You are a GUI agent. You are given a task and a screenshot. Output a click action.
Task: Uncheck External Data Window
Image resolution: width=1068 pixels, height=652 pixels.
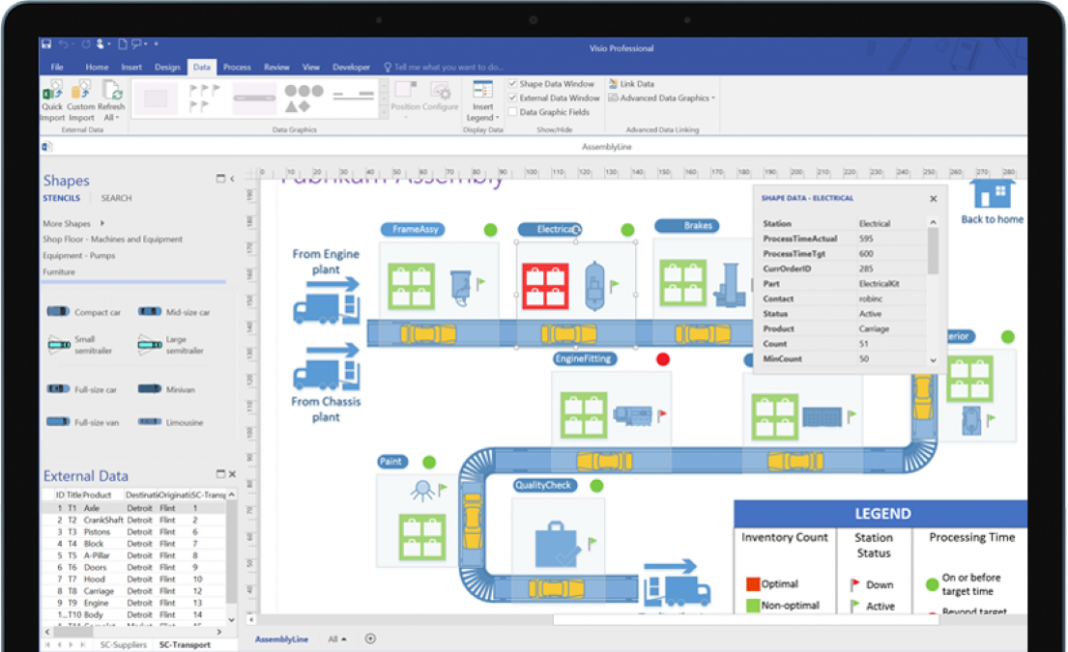coord(512,97)
